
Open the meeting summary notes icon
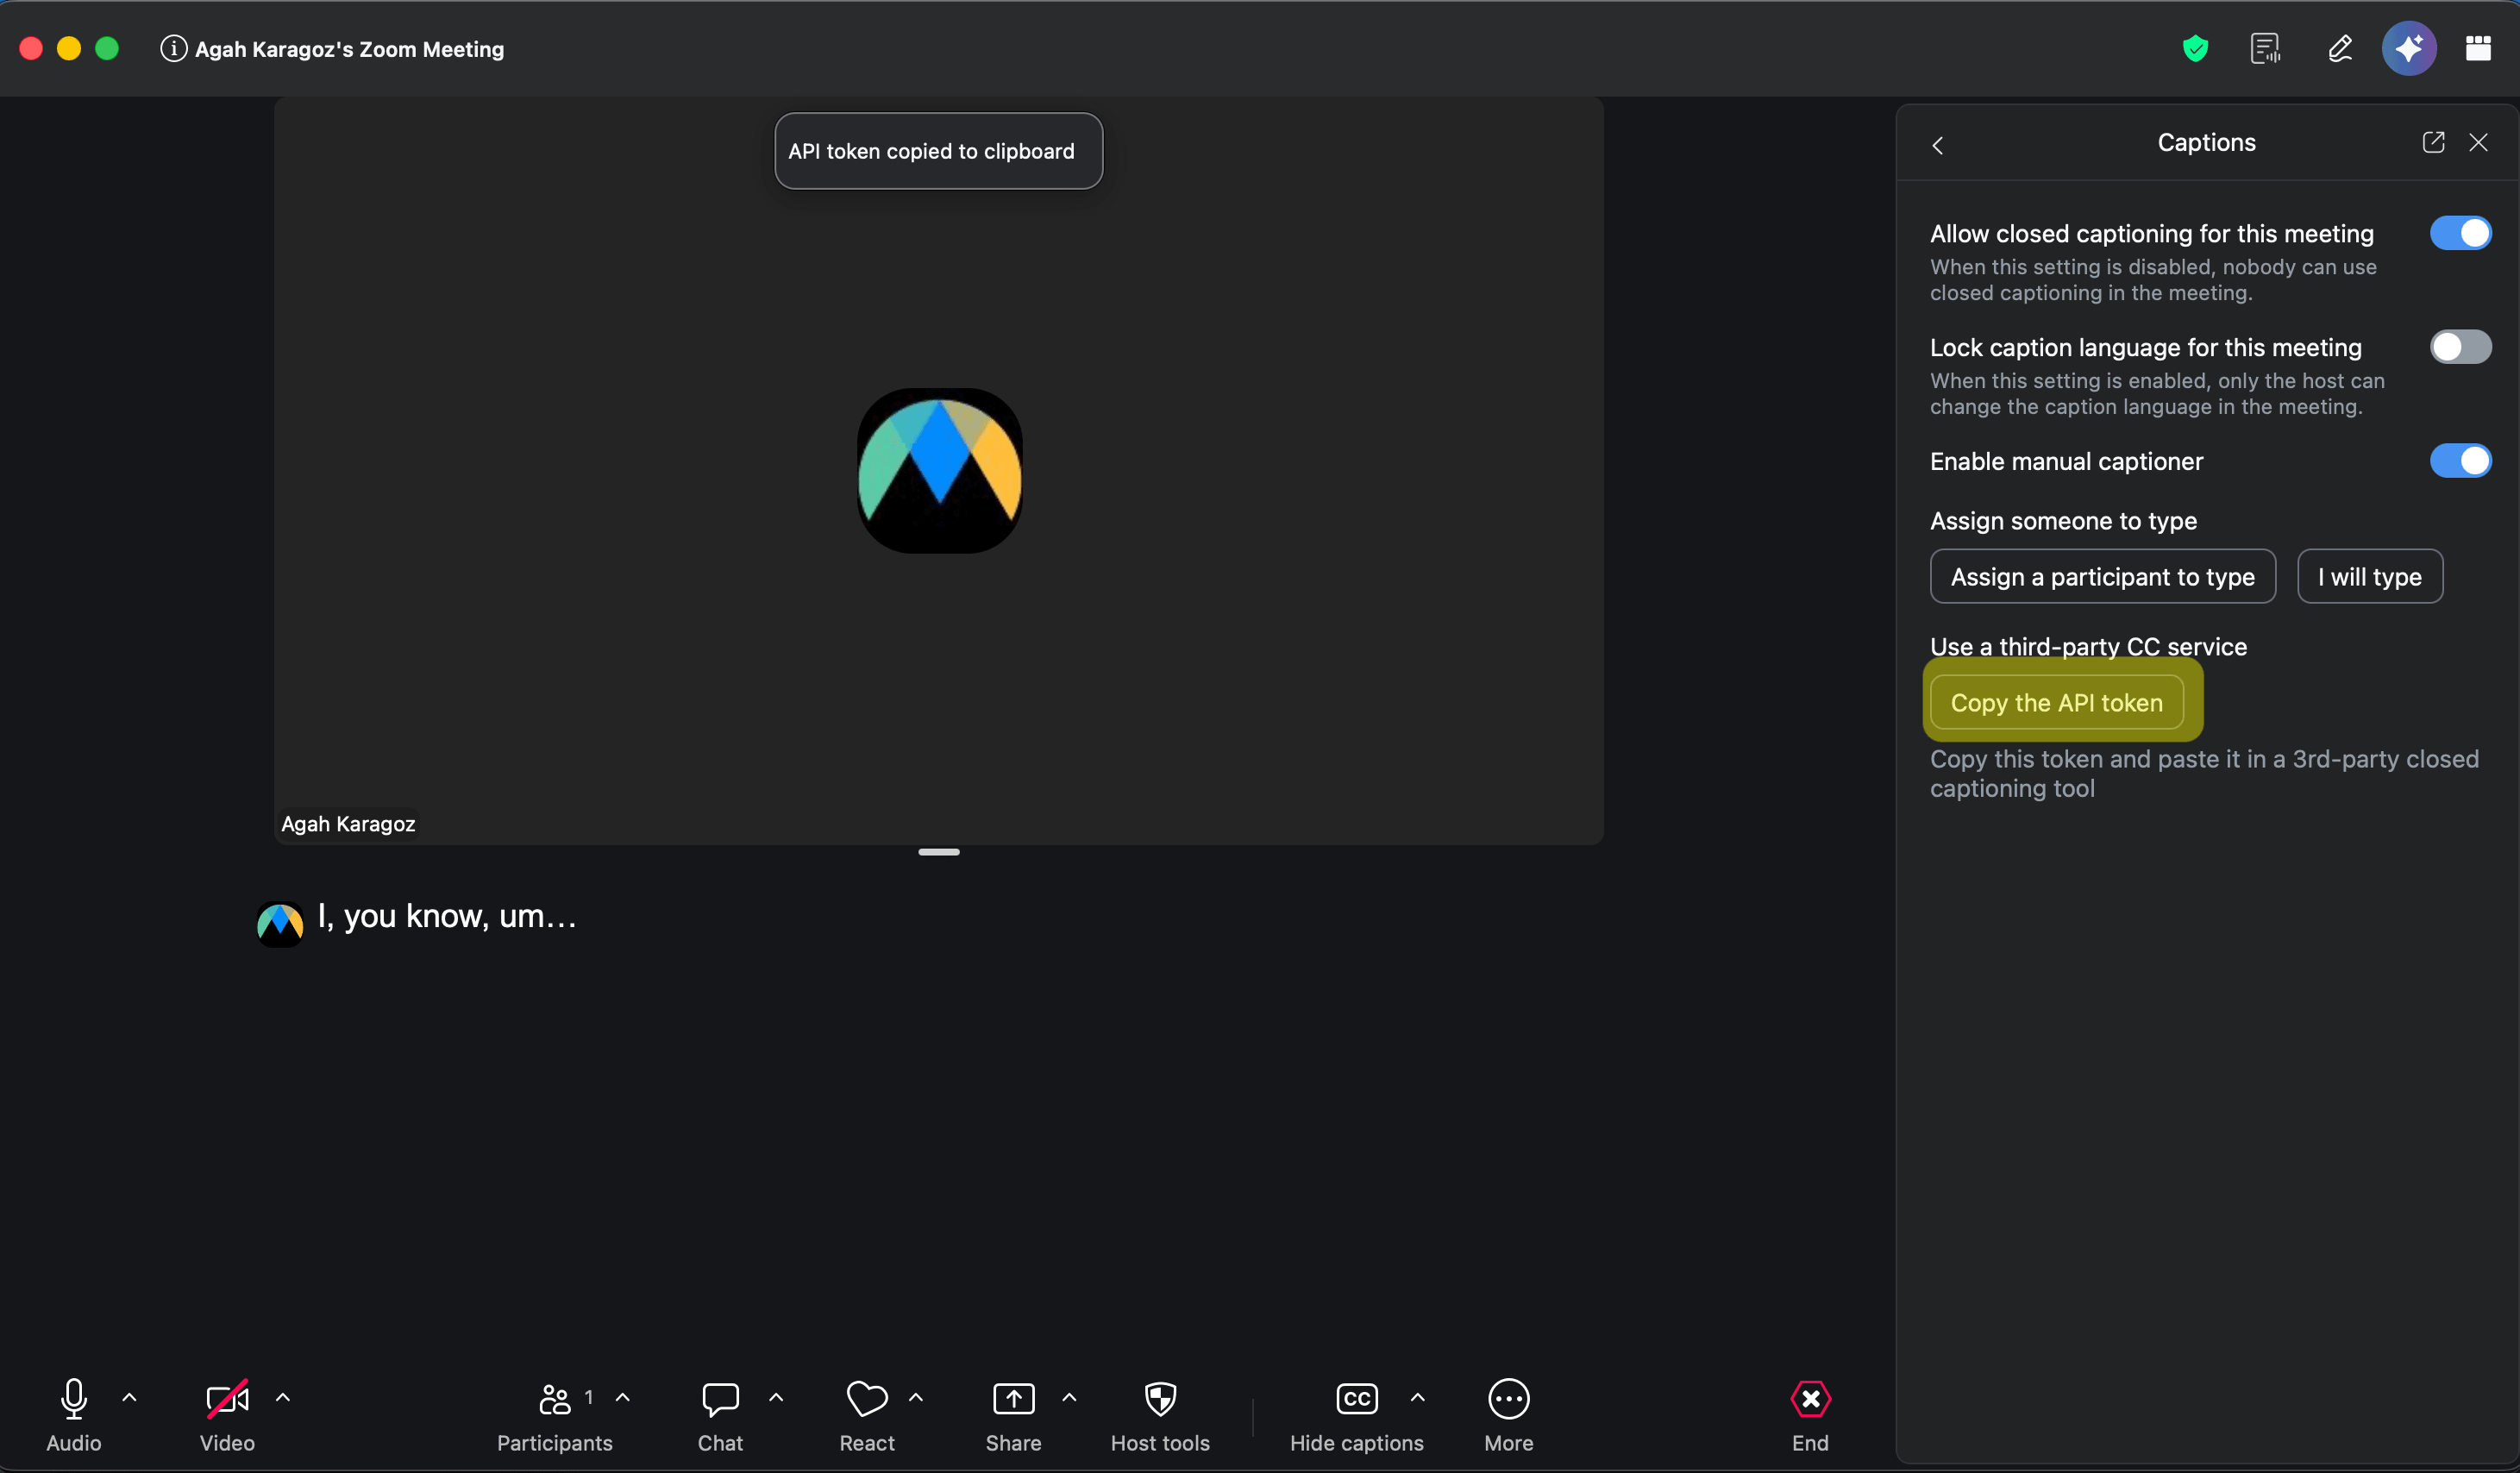(x=2265, y=48)
